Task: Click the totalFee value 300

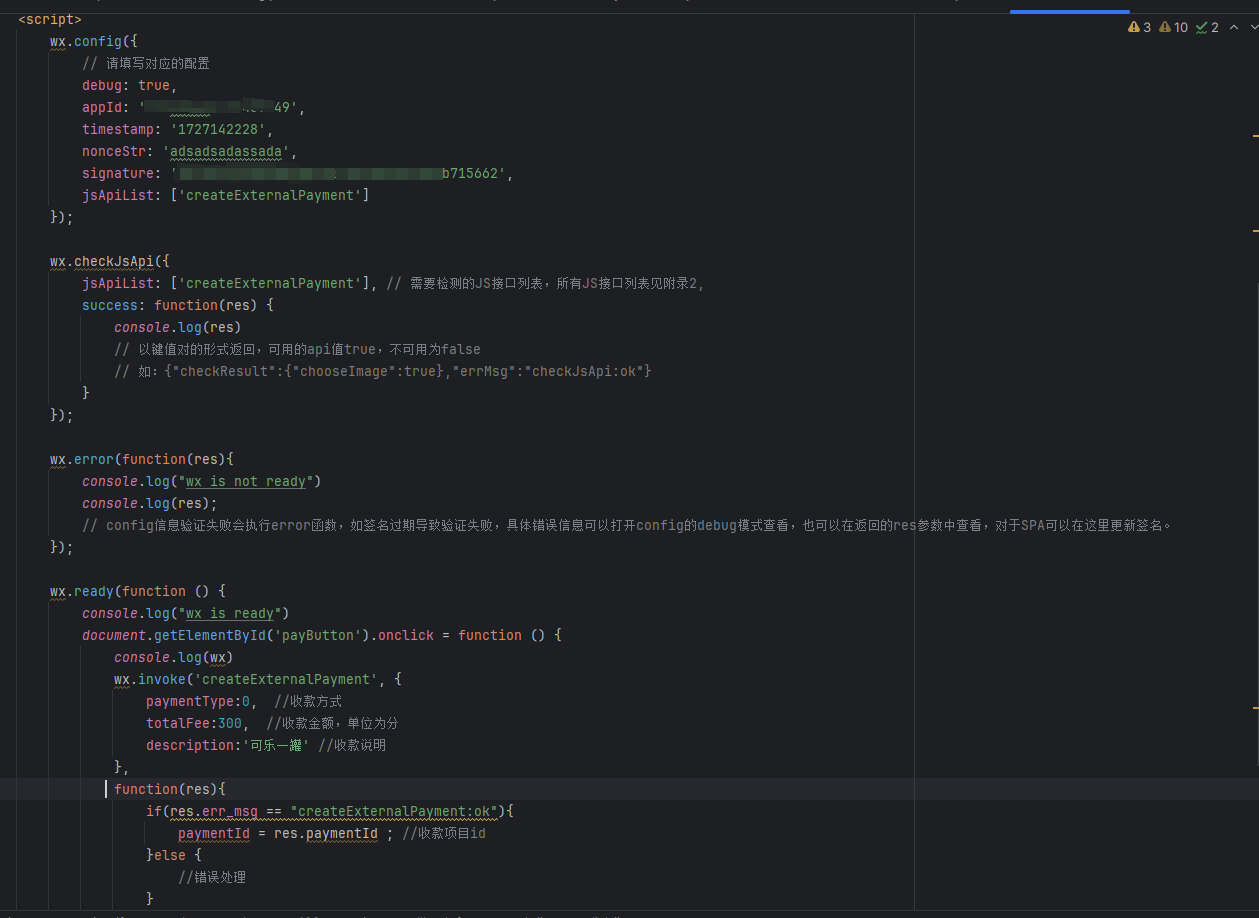Action: pos(230,723)
